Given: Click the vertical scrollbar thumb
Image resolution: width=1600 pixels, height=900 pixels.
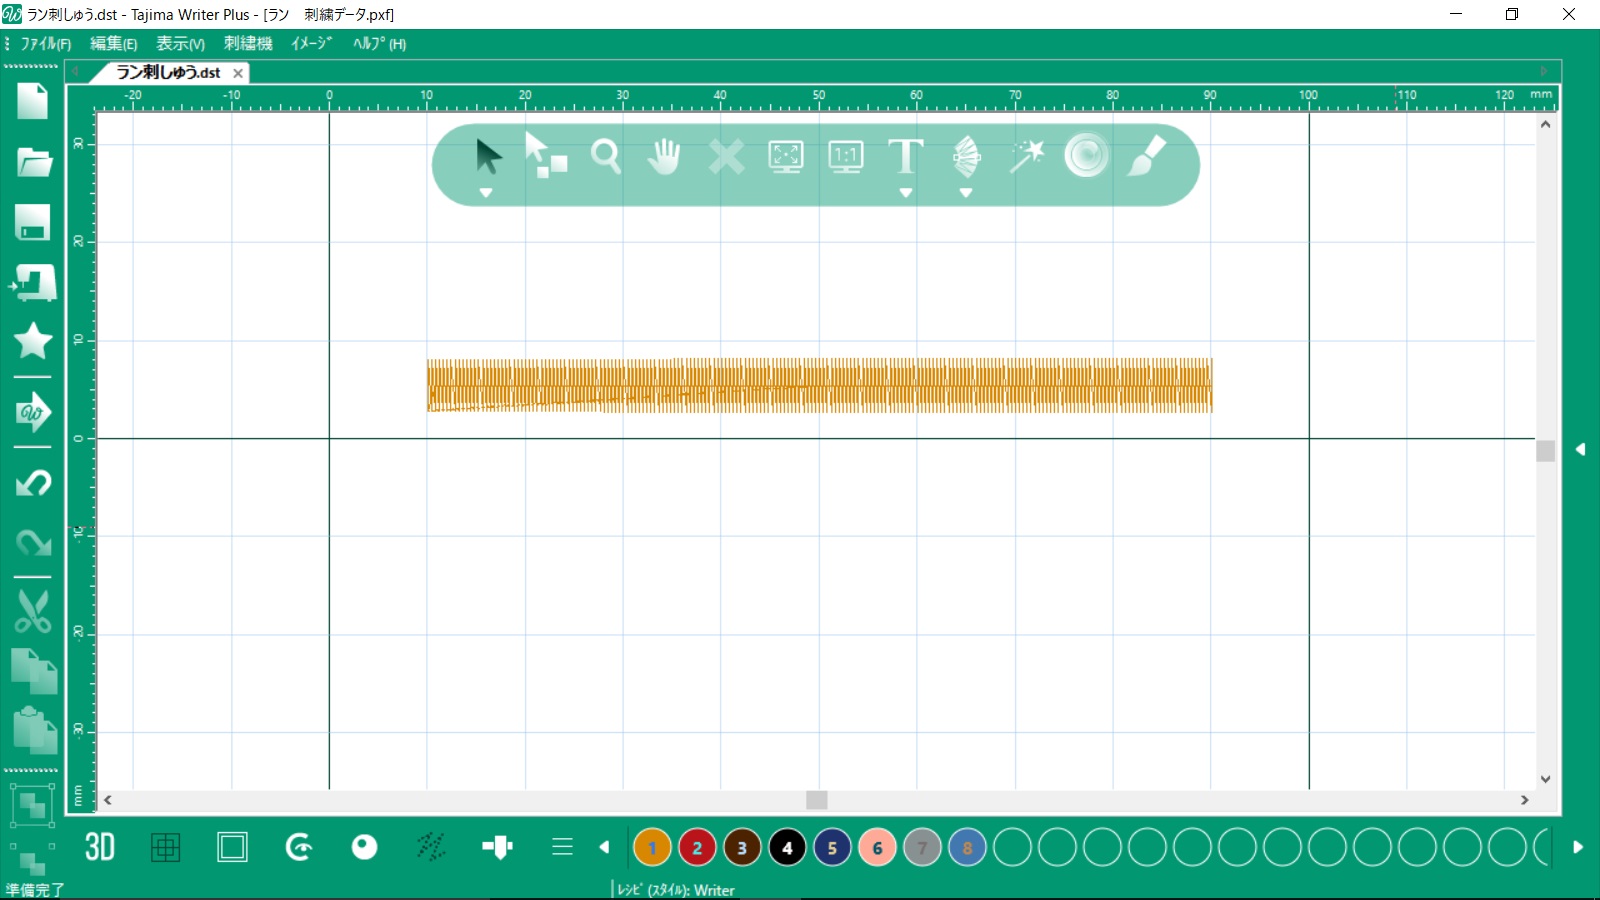Looking at the screenshot, I should tap(1546, 451).
